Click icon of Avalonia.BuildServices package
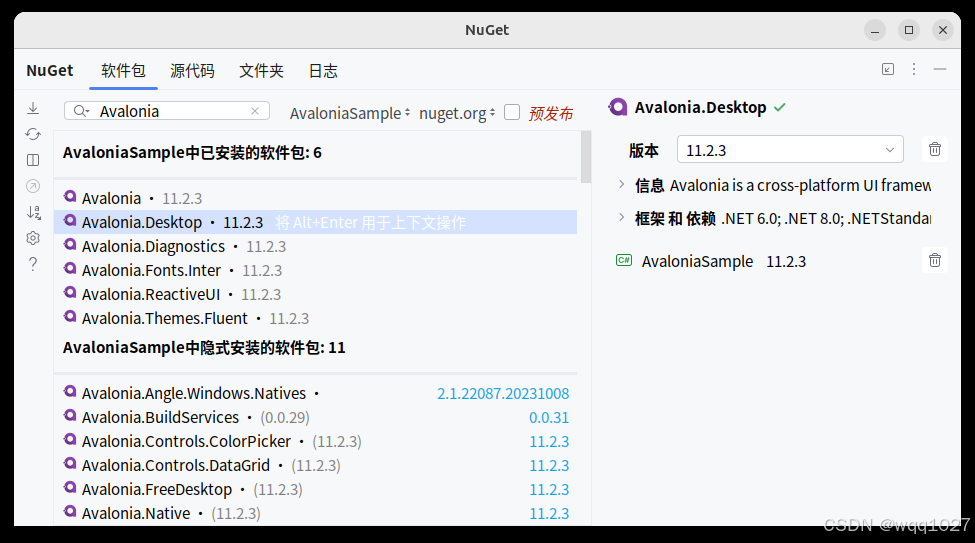 point(70,415)
